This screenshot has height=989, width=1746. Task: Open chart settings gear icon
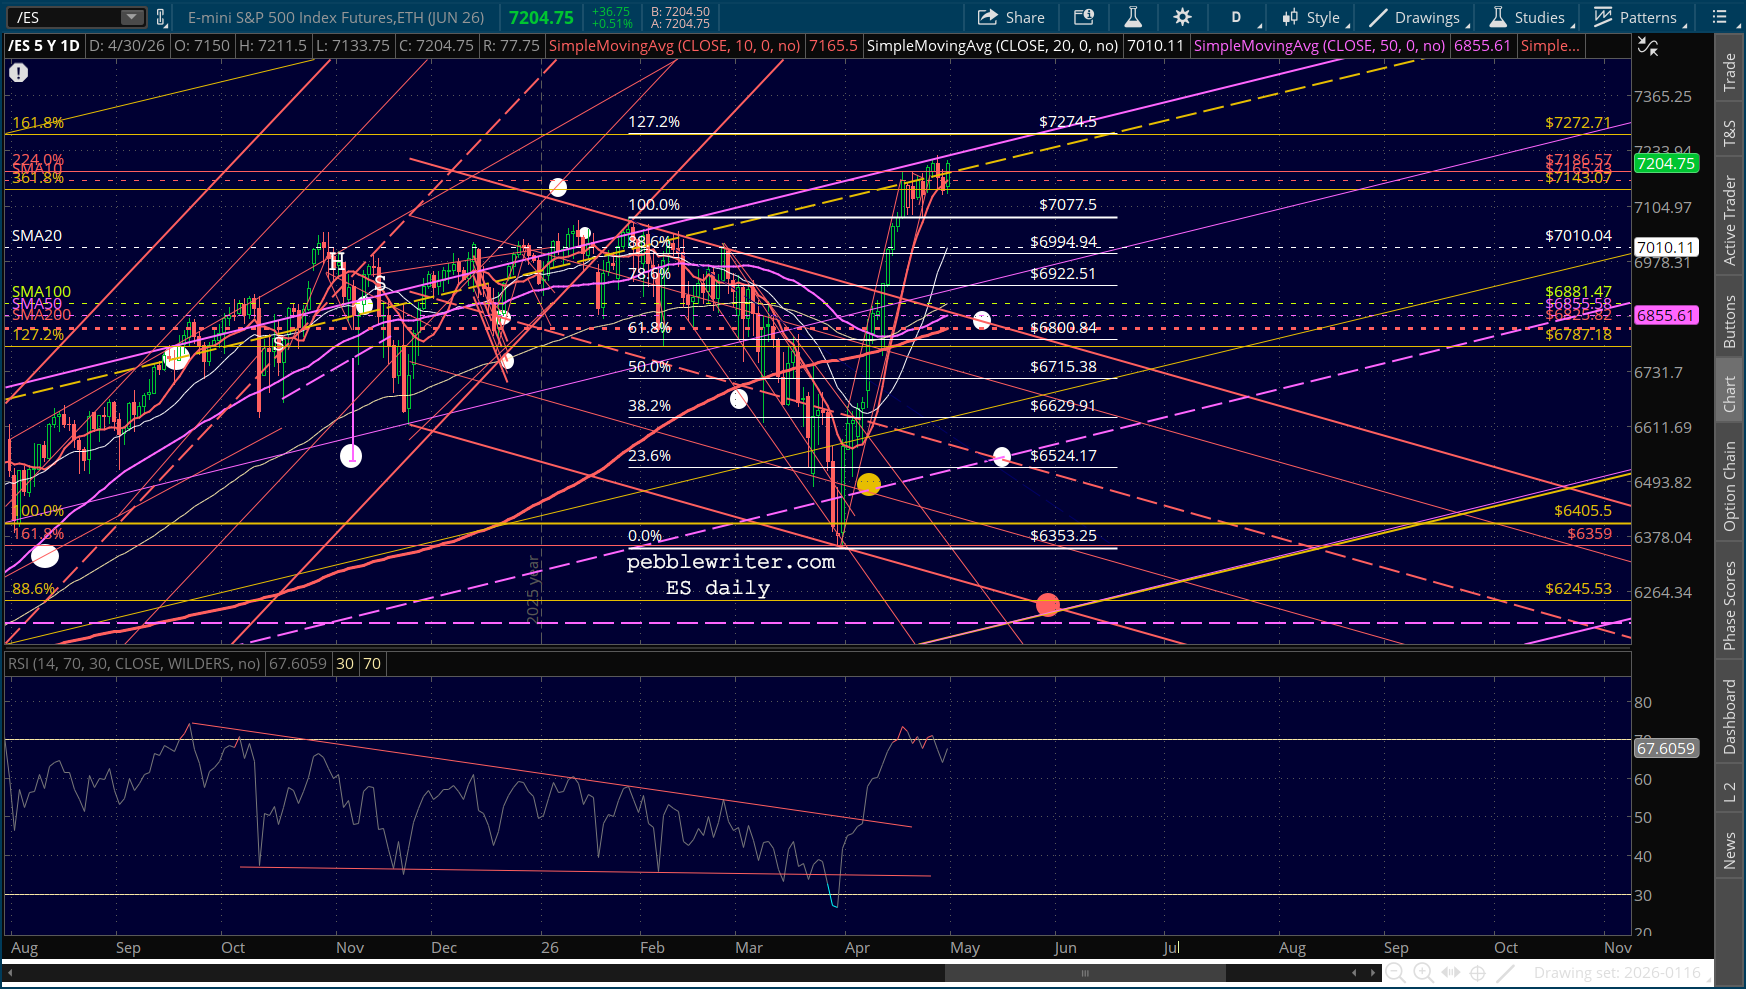pos(1182,17)
